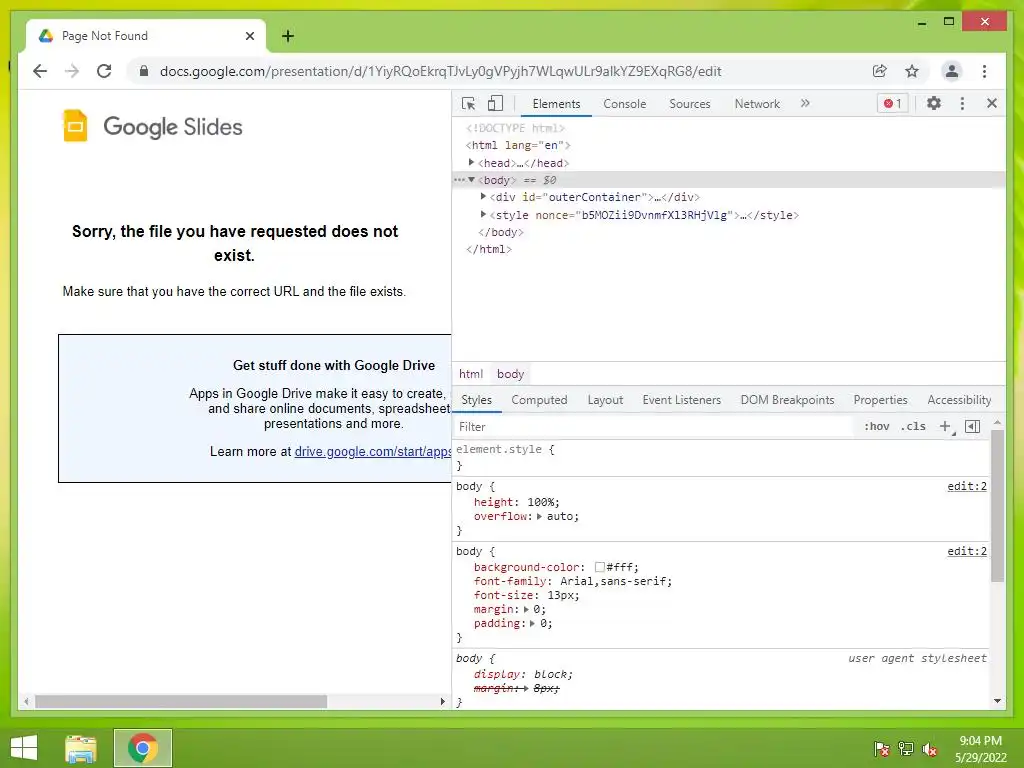The width and height of the screenshot is (1024, 768).
Task: Close the DevTools panel
Action: coord(991,103)
